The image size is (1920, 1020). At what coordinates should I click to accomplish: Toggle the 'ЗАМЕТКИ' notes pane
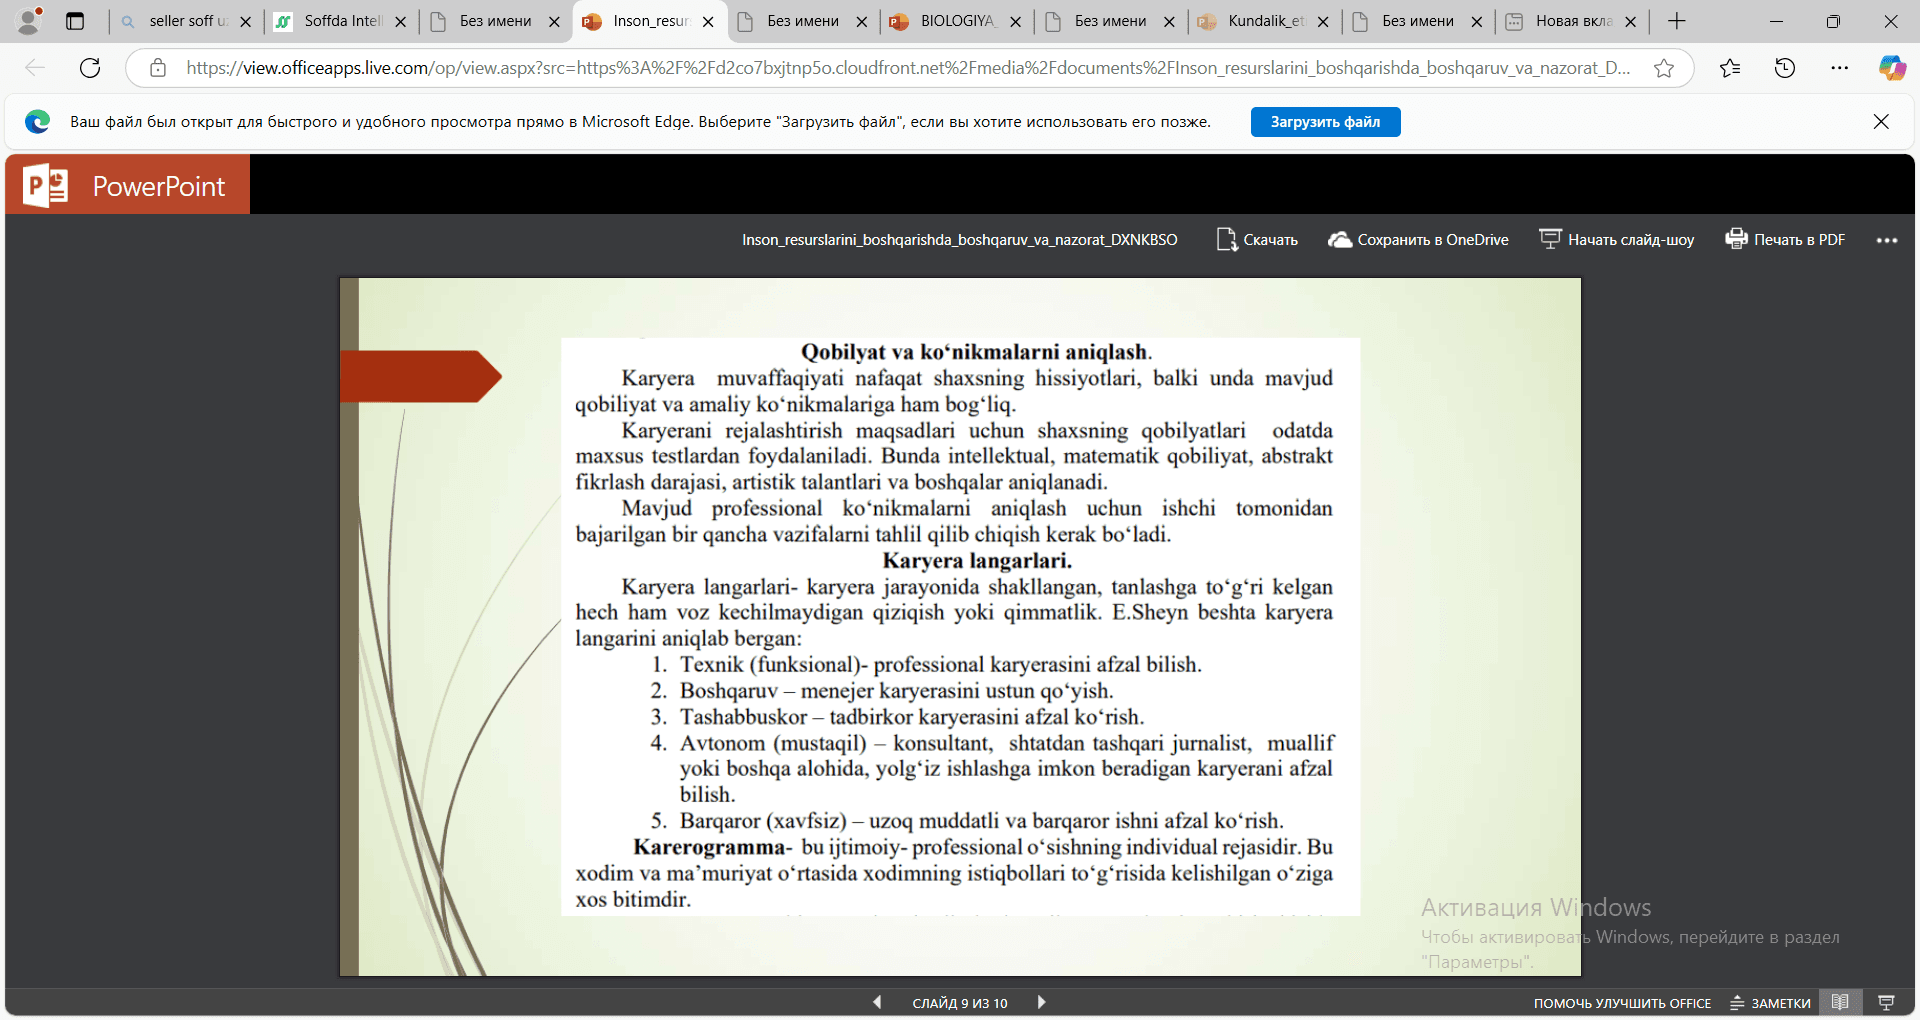(x=1771, y=1003)
